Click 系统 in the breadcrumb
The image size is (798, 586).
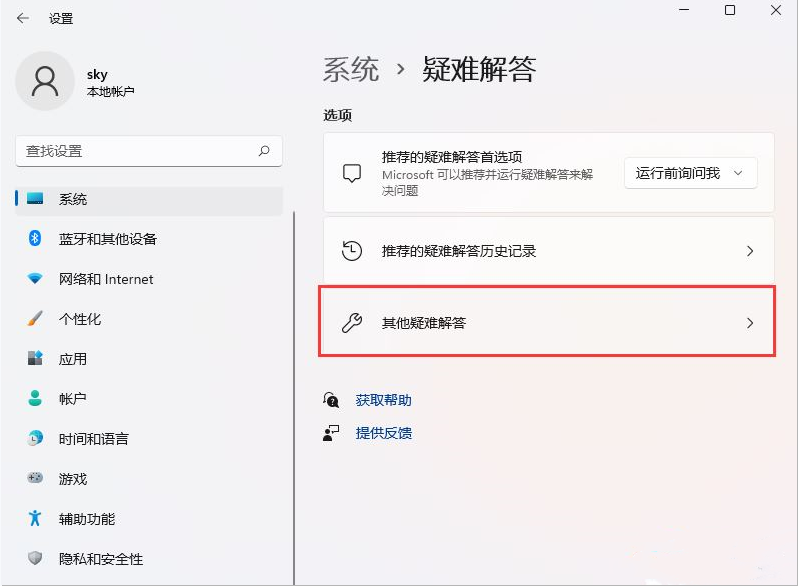tap(351, 69)
